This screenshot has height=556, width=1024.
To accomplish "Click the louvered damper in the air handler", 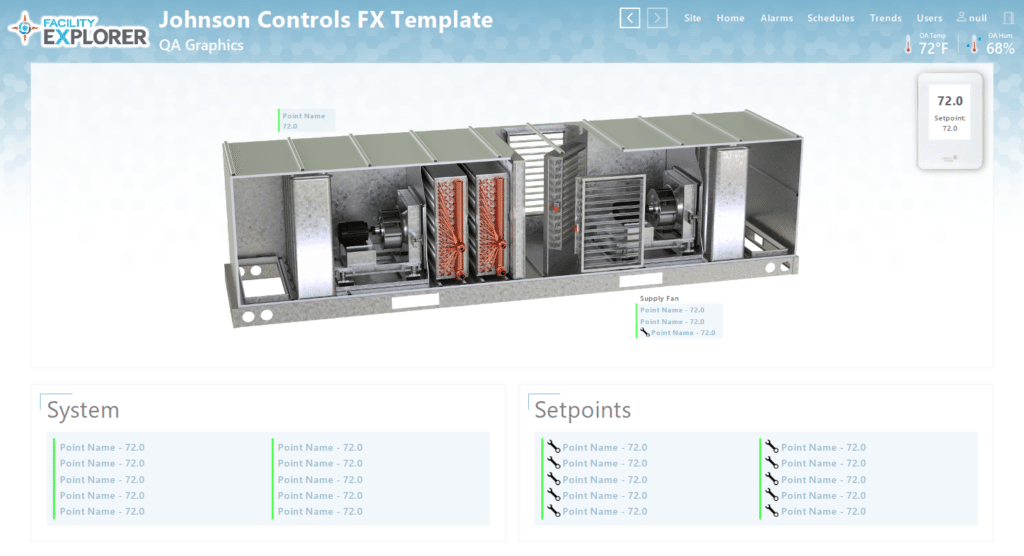I will pos(611,222).
